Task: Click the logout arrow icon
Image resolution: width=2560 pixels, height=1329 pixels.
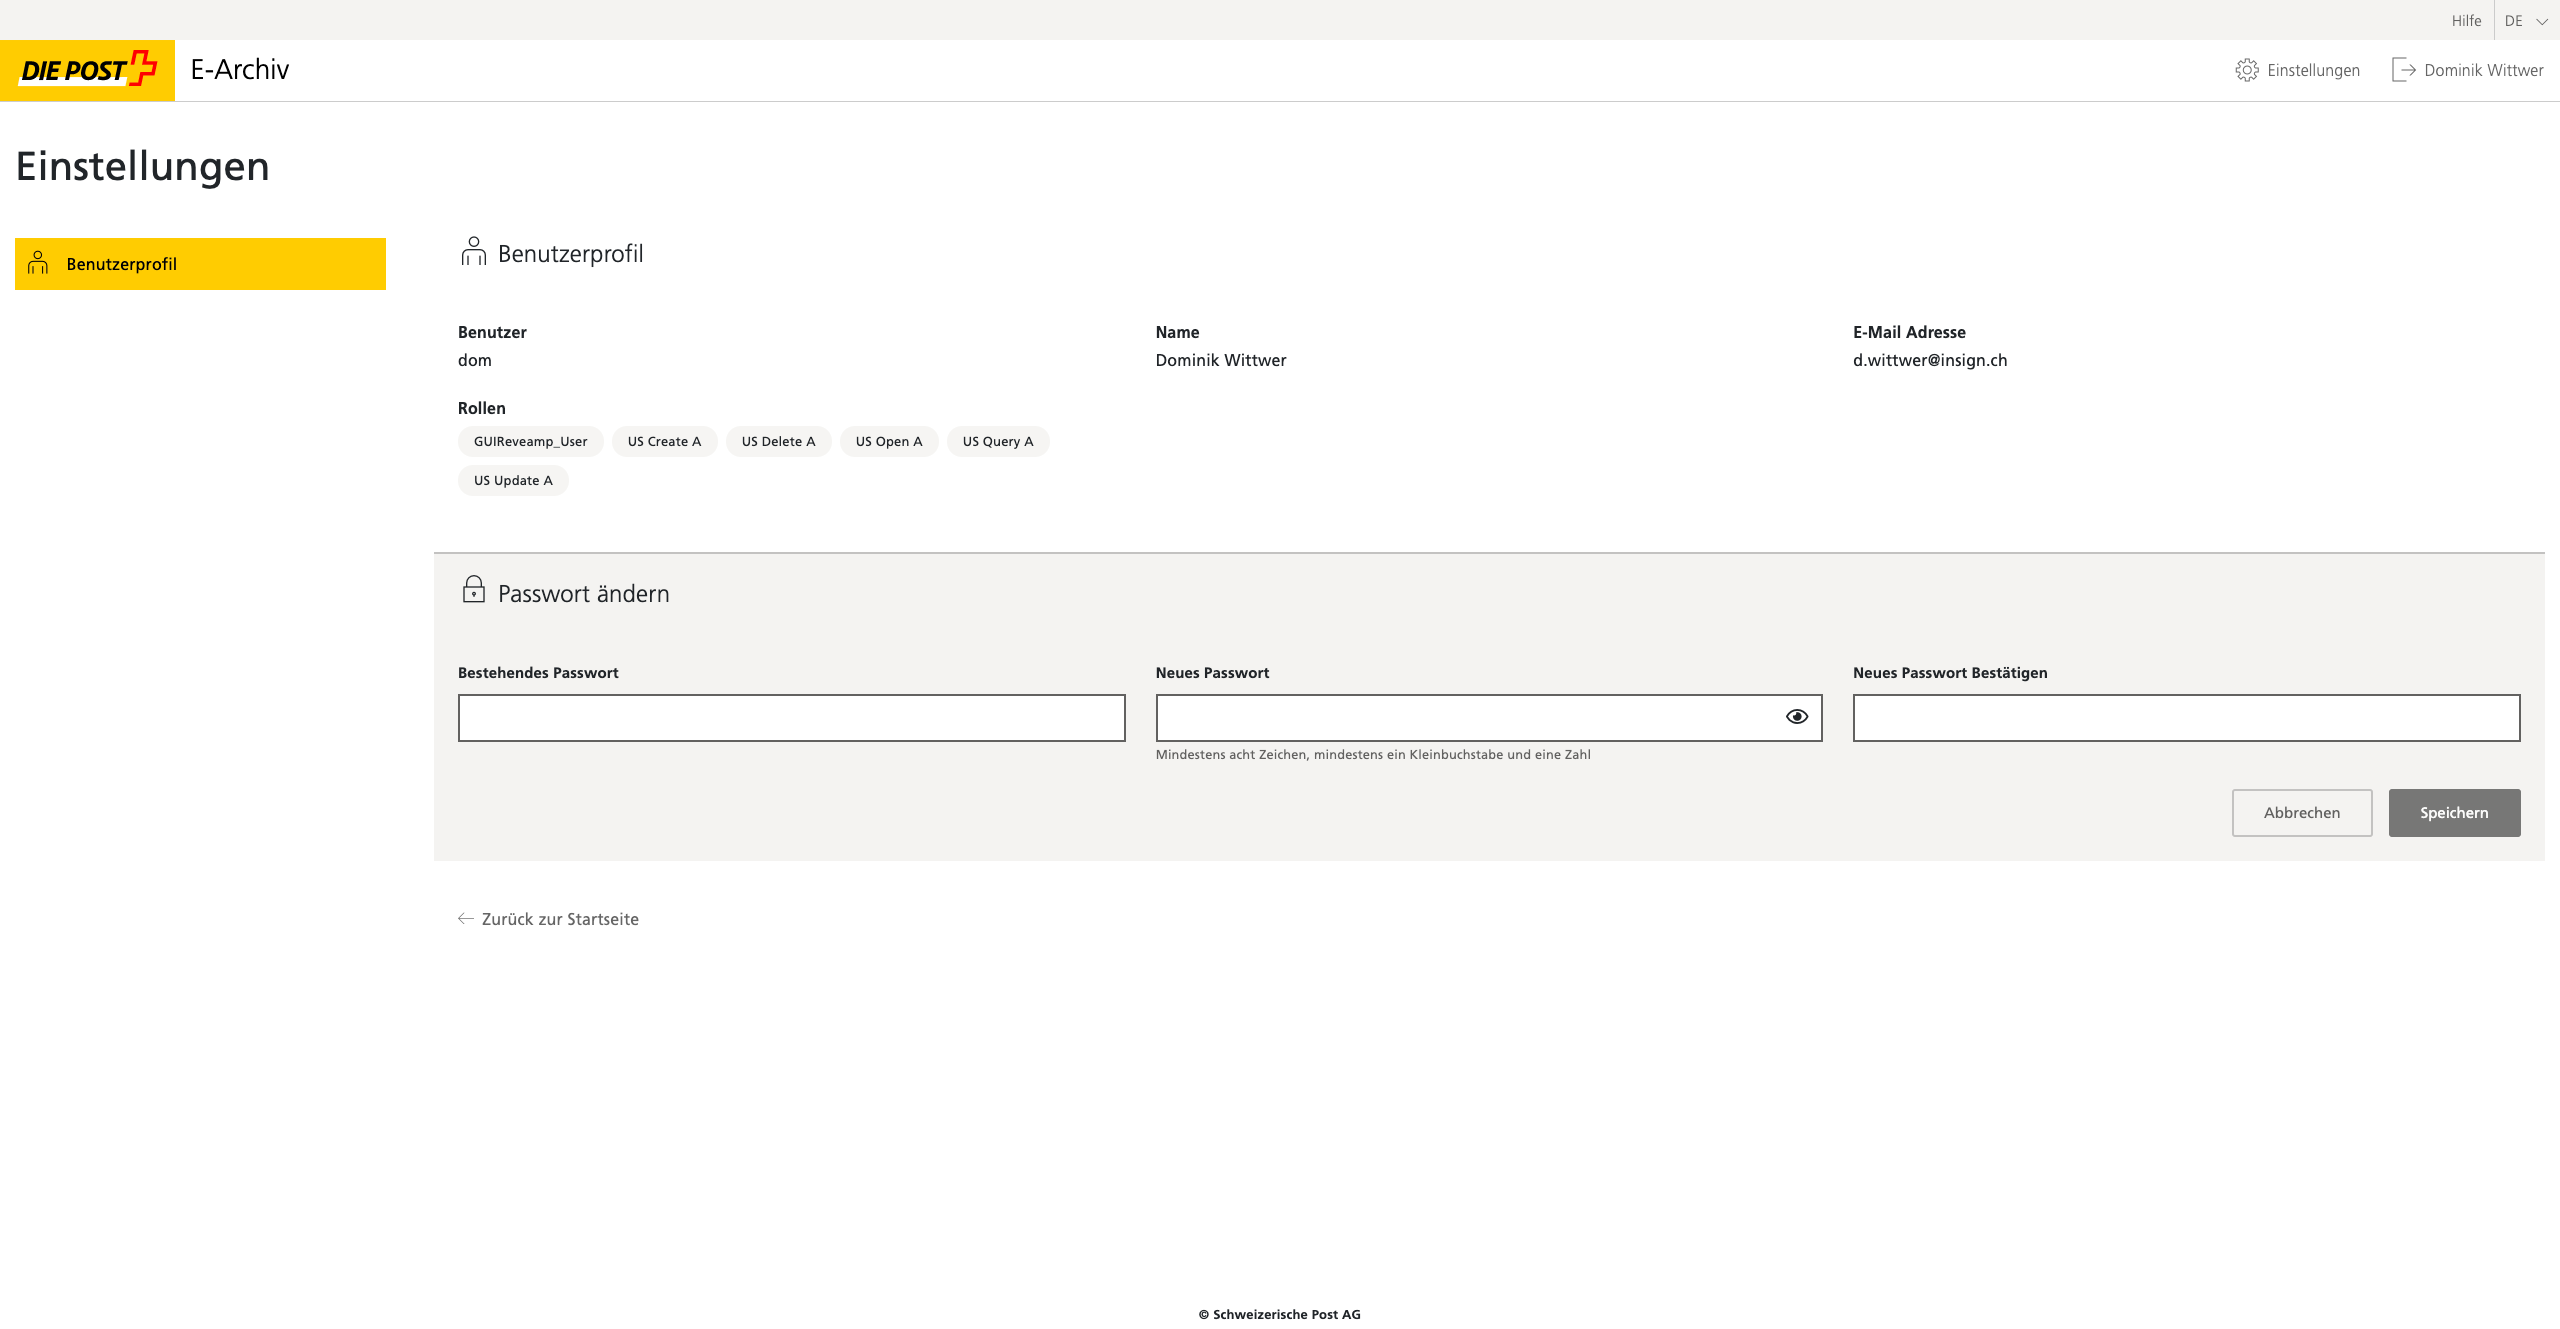Action: click(x=2403, y=70)
